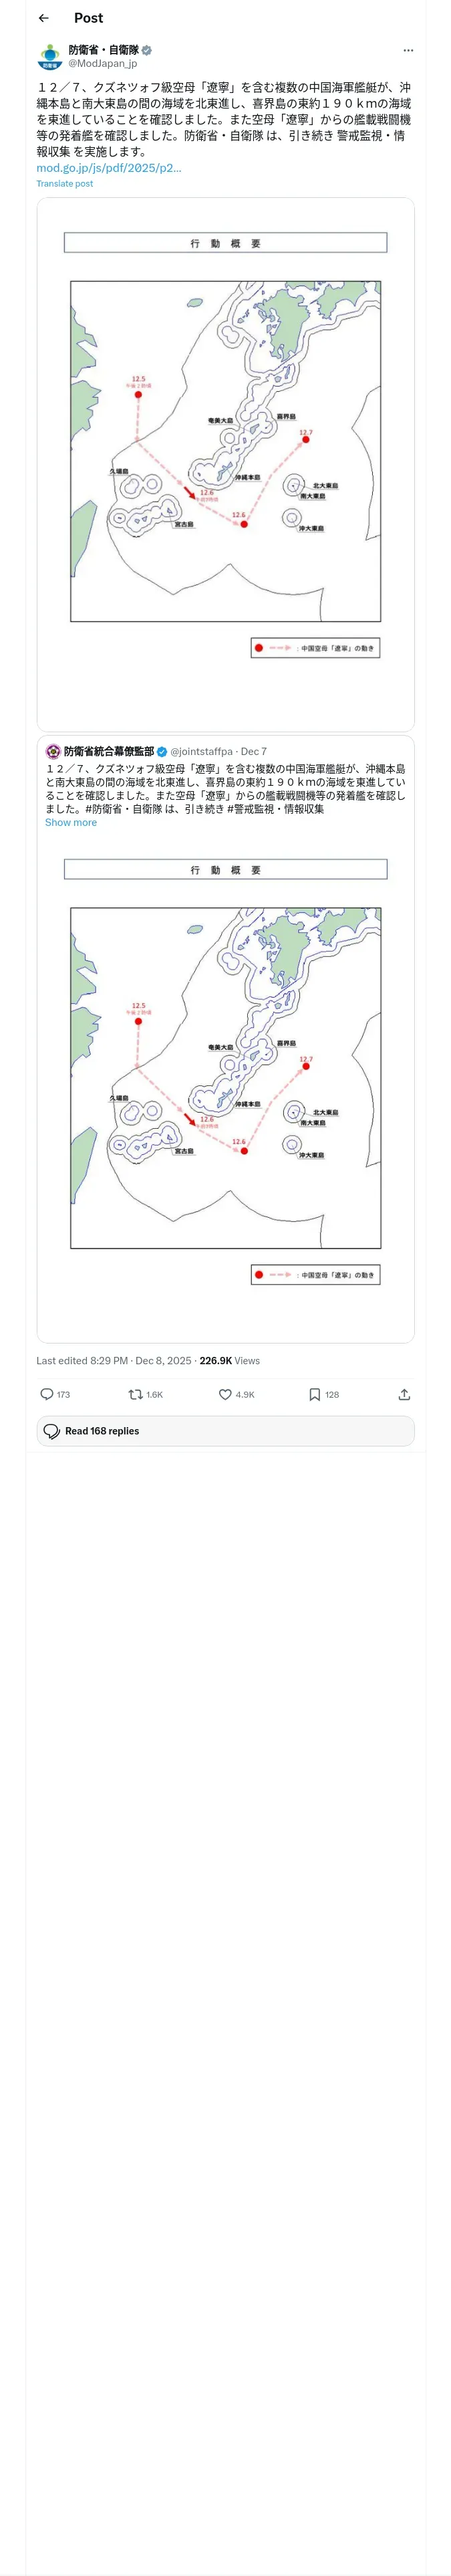The image size is (451, 2576).
Task: Click the repost icon showing 1.6K
Action: 135,1394
